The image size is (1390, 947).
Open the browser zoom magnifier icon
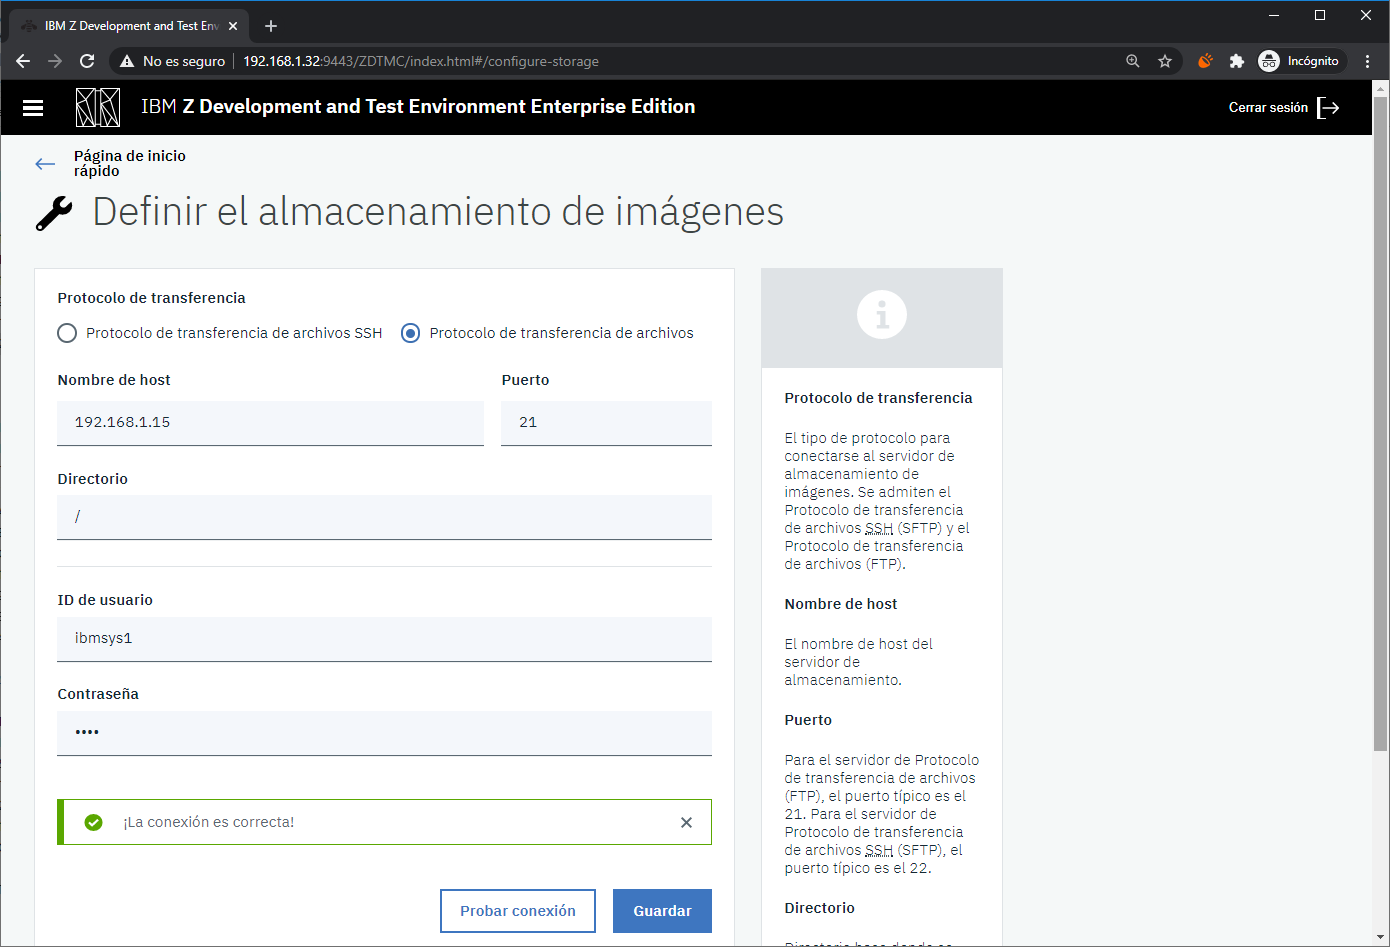[1133, 61]
